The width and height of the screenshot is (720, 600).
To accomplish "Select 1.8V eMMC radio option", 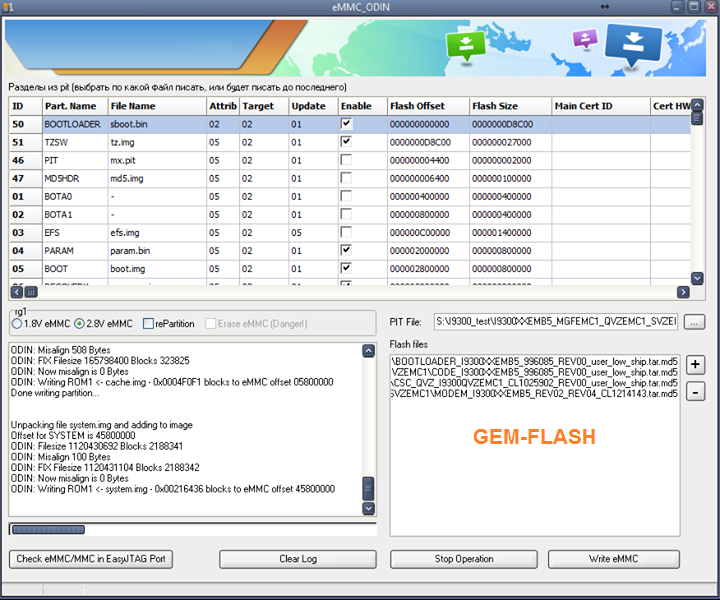I will (17, 324).
